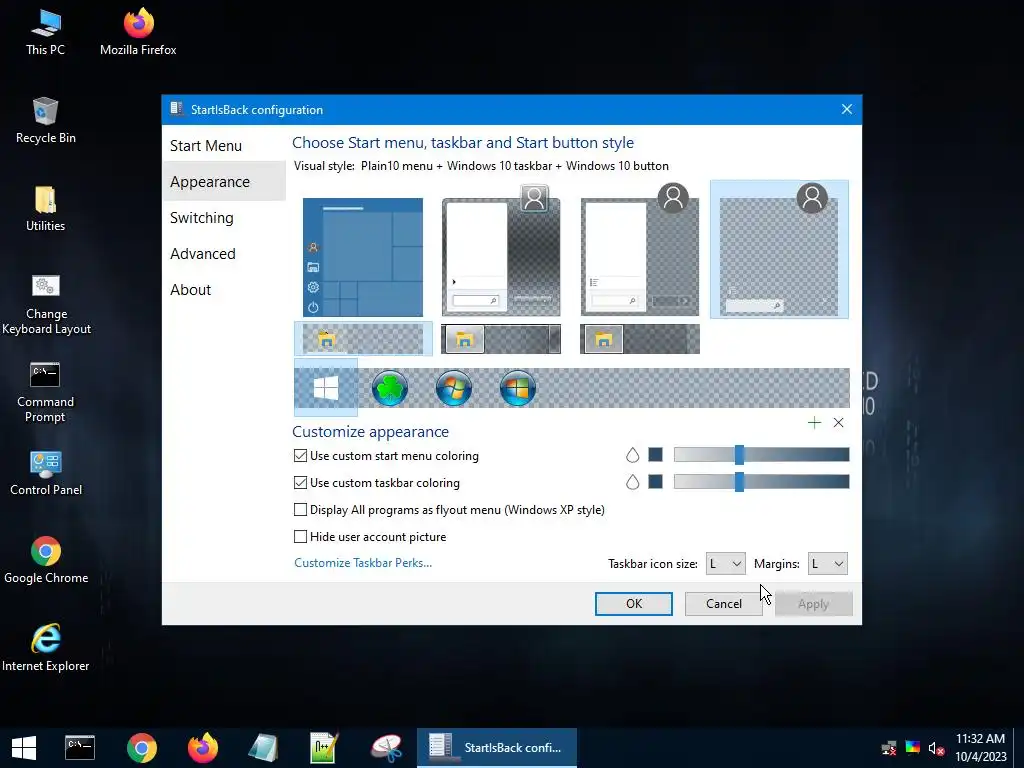
Task: Click the StartIsBack taskbar button
Action: pos(497,748)
